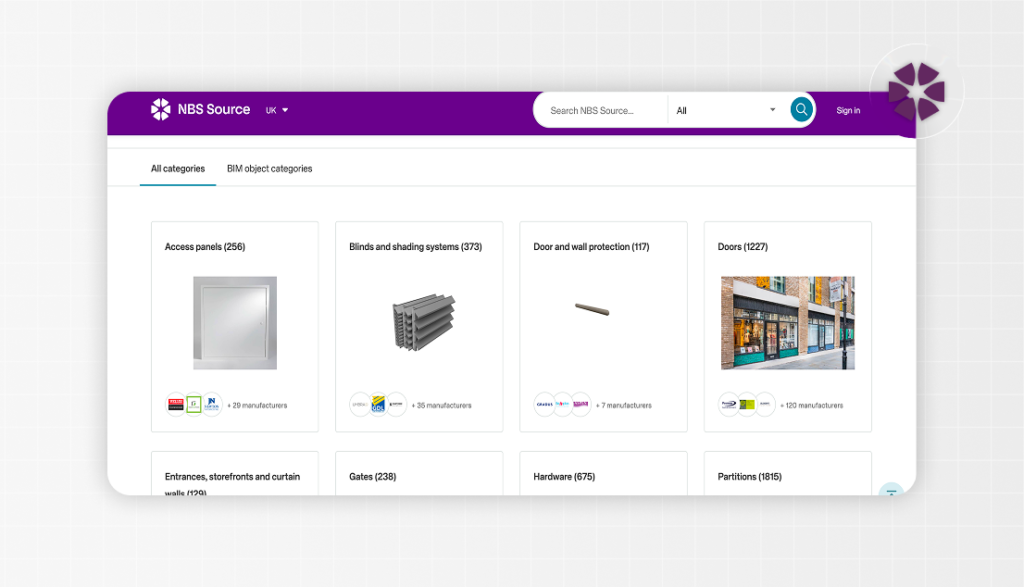Open the Sign in link
This screenshot has height=587, width=1024.
coord(848,110)
